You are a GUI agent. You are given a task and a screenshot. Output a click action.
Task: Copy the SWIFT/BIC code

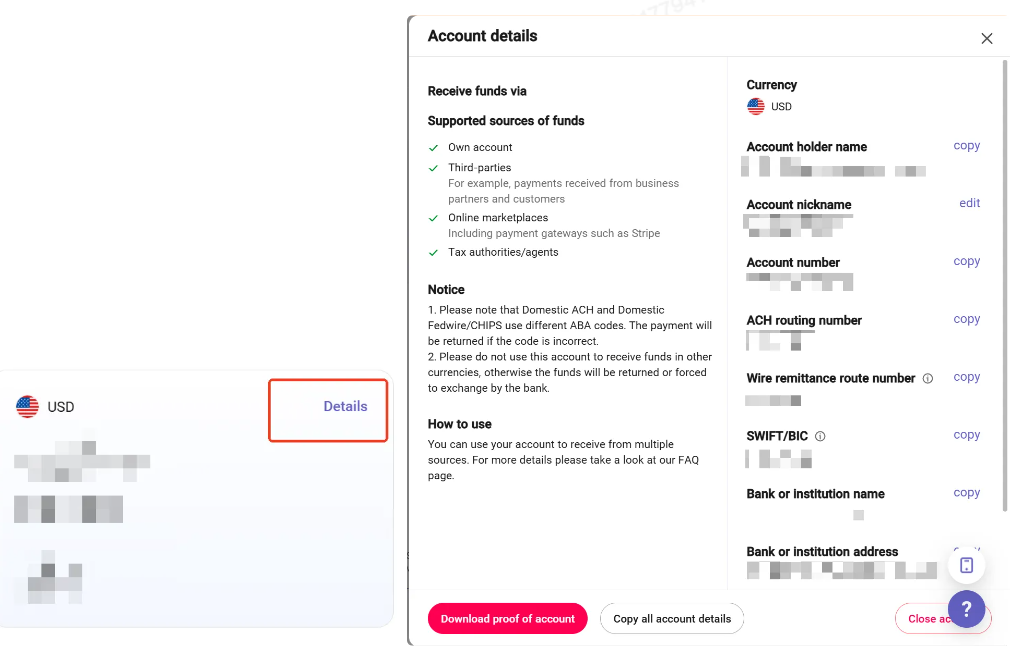966,435
